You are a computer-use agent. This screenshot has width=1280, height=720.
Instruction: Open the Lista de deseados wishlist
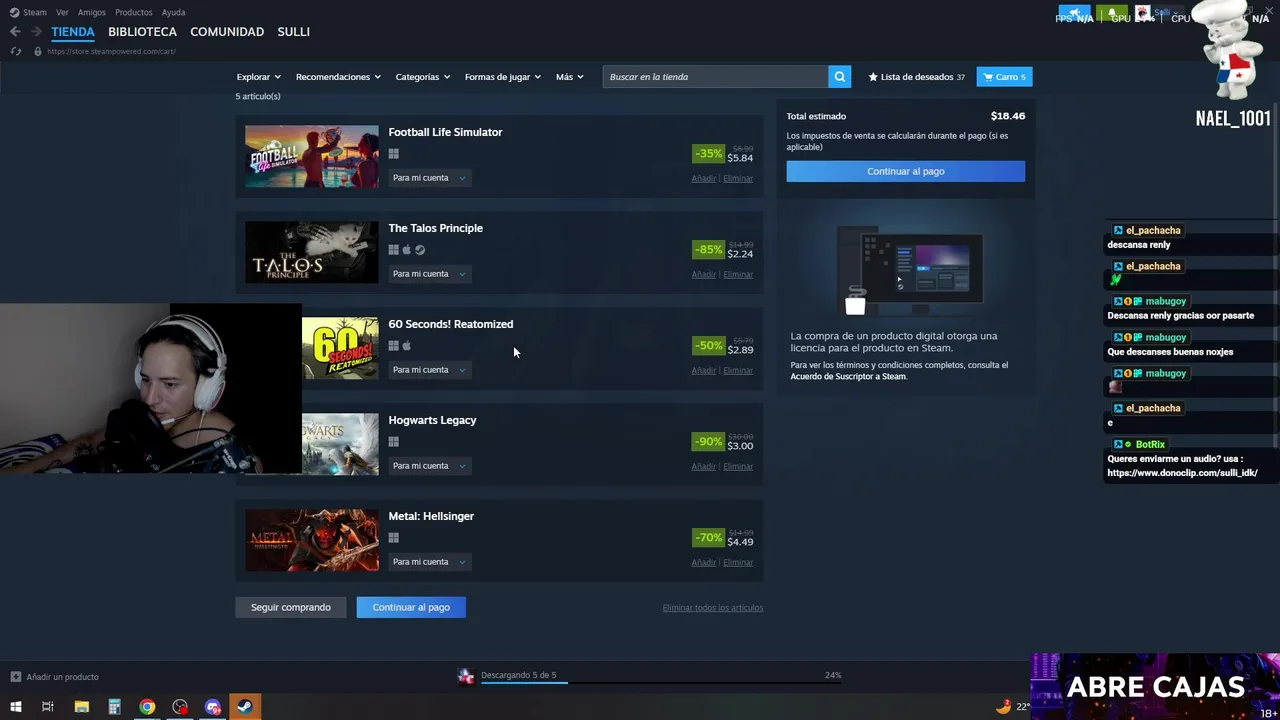click(x=917, y=77)
